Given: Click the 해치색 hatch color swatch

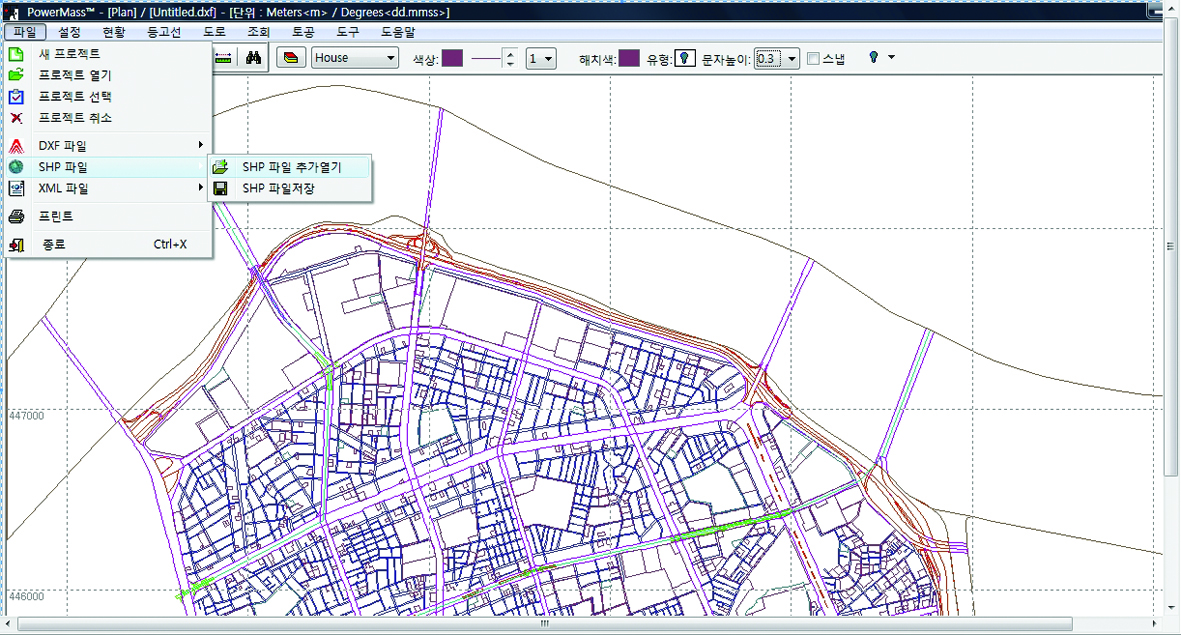Looking at the screenshot, I should tap(629, 59).
